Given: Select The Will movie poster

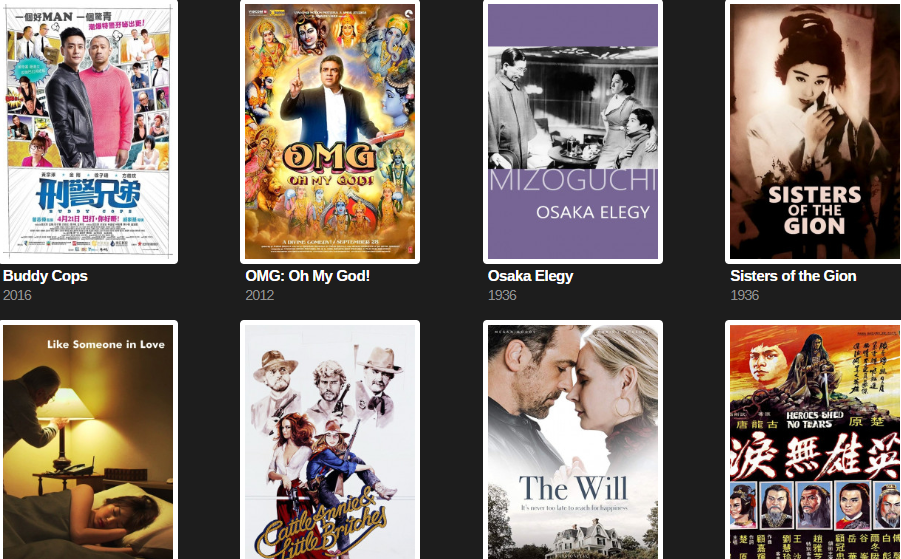Looking at the screenshot, I should click(x=573, y=440).
